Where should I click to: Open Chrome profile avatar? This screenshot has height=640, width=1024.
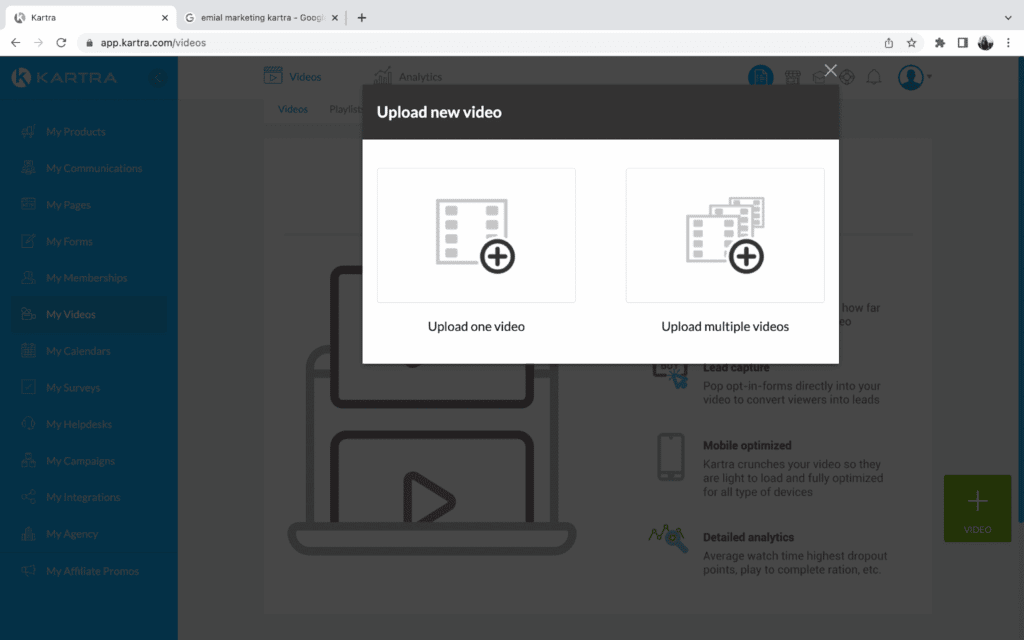coord(985,42)
